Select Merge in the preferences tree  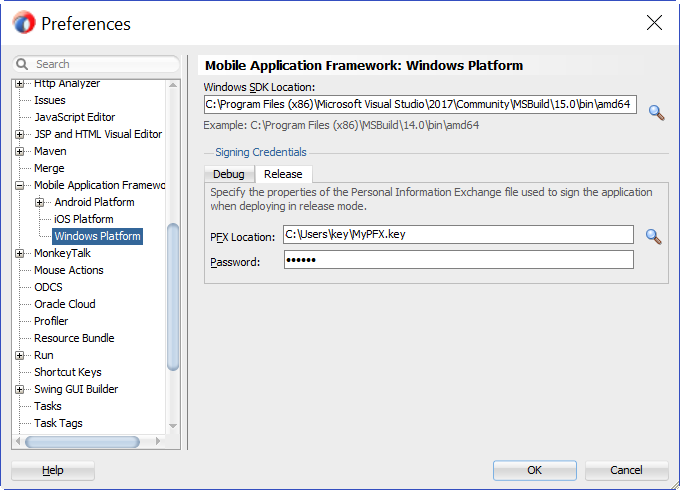pos(49,168)
